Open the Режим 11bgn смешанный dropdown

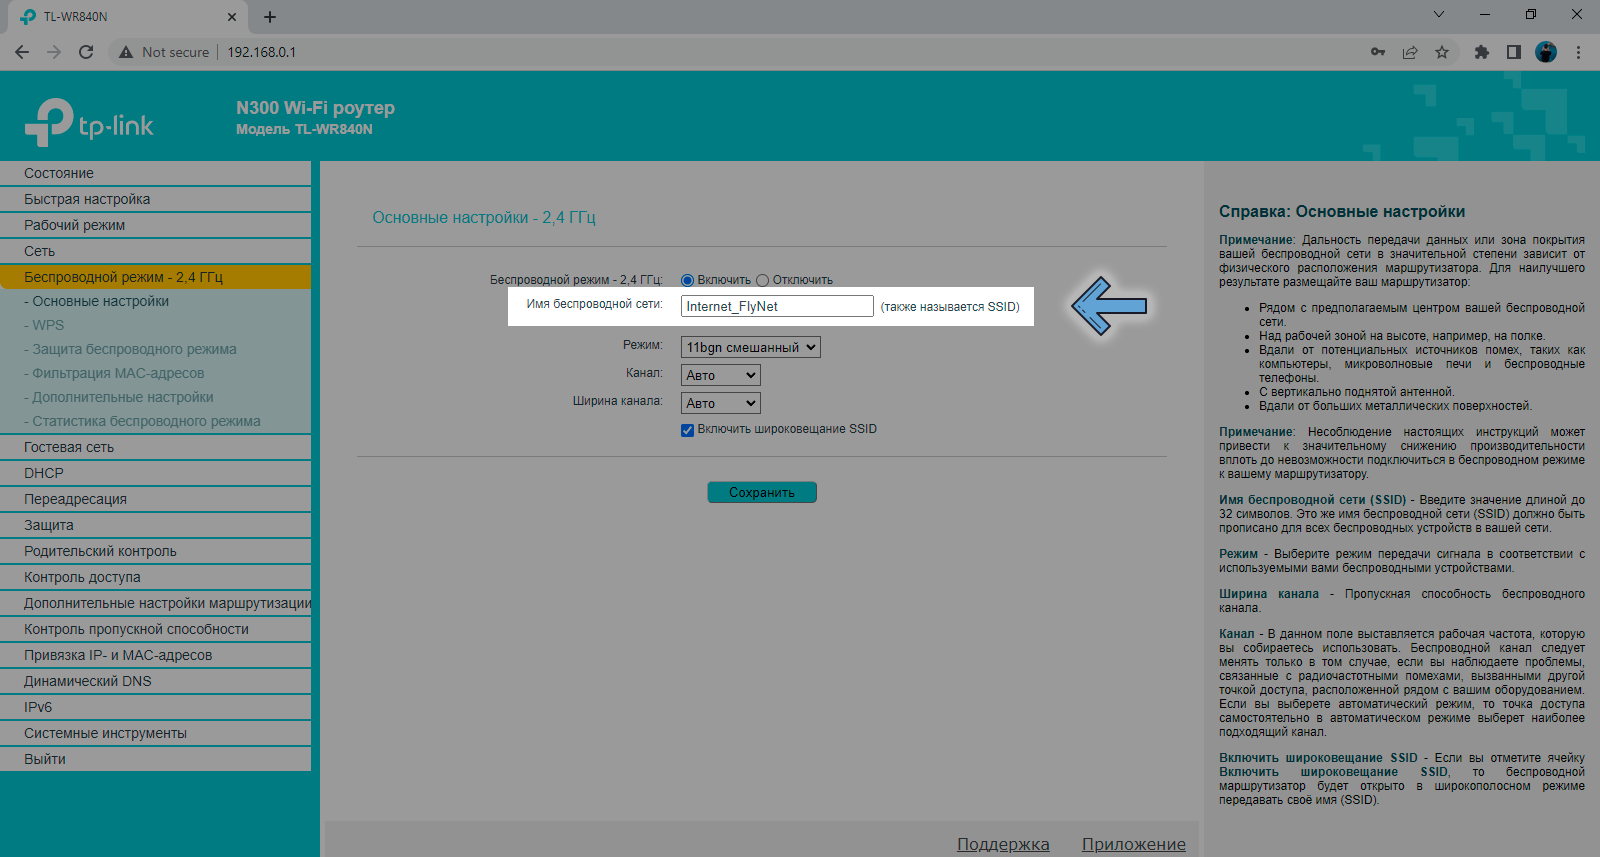coord(751,347)
